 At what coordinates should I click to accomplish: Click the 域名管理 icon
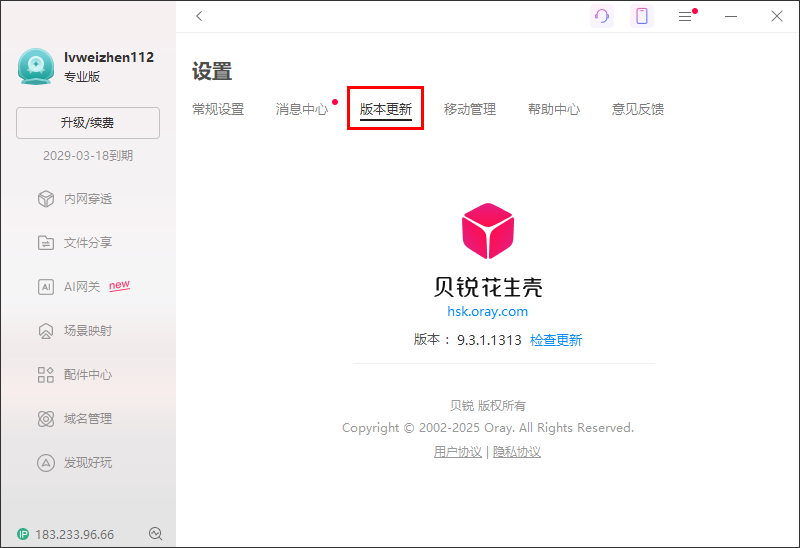[x=46, y=419]
